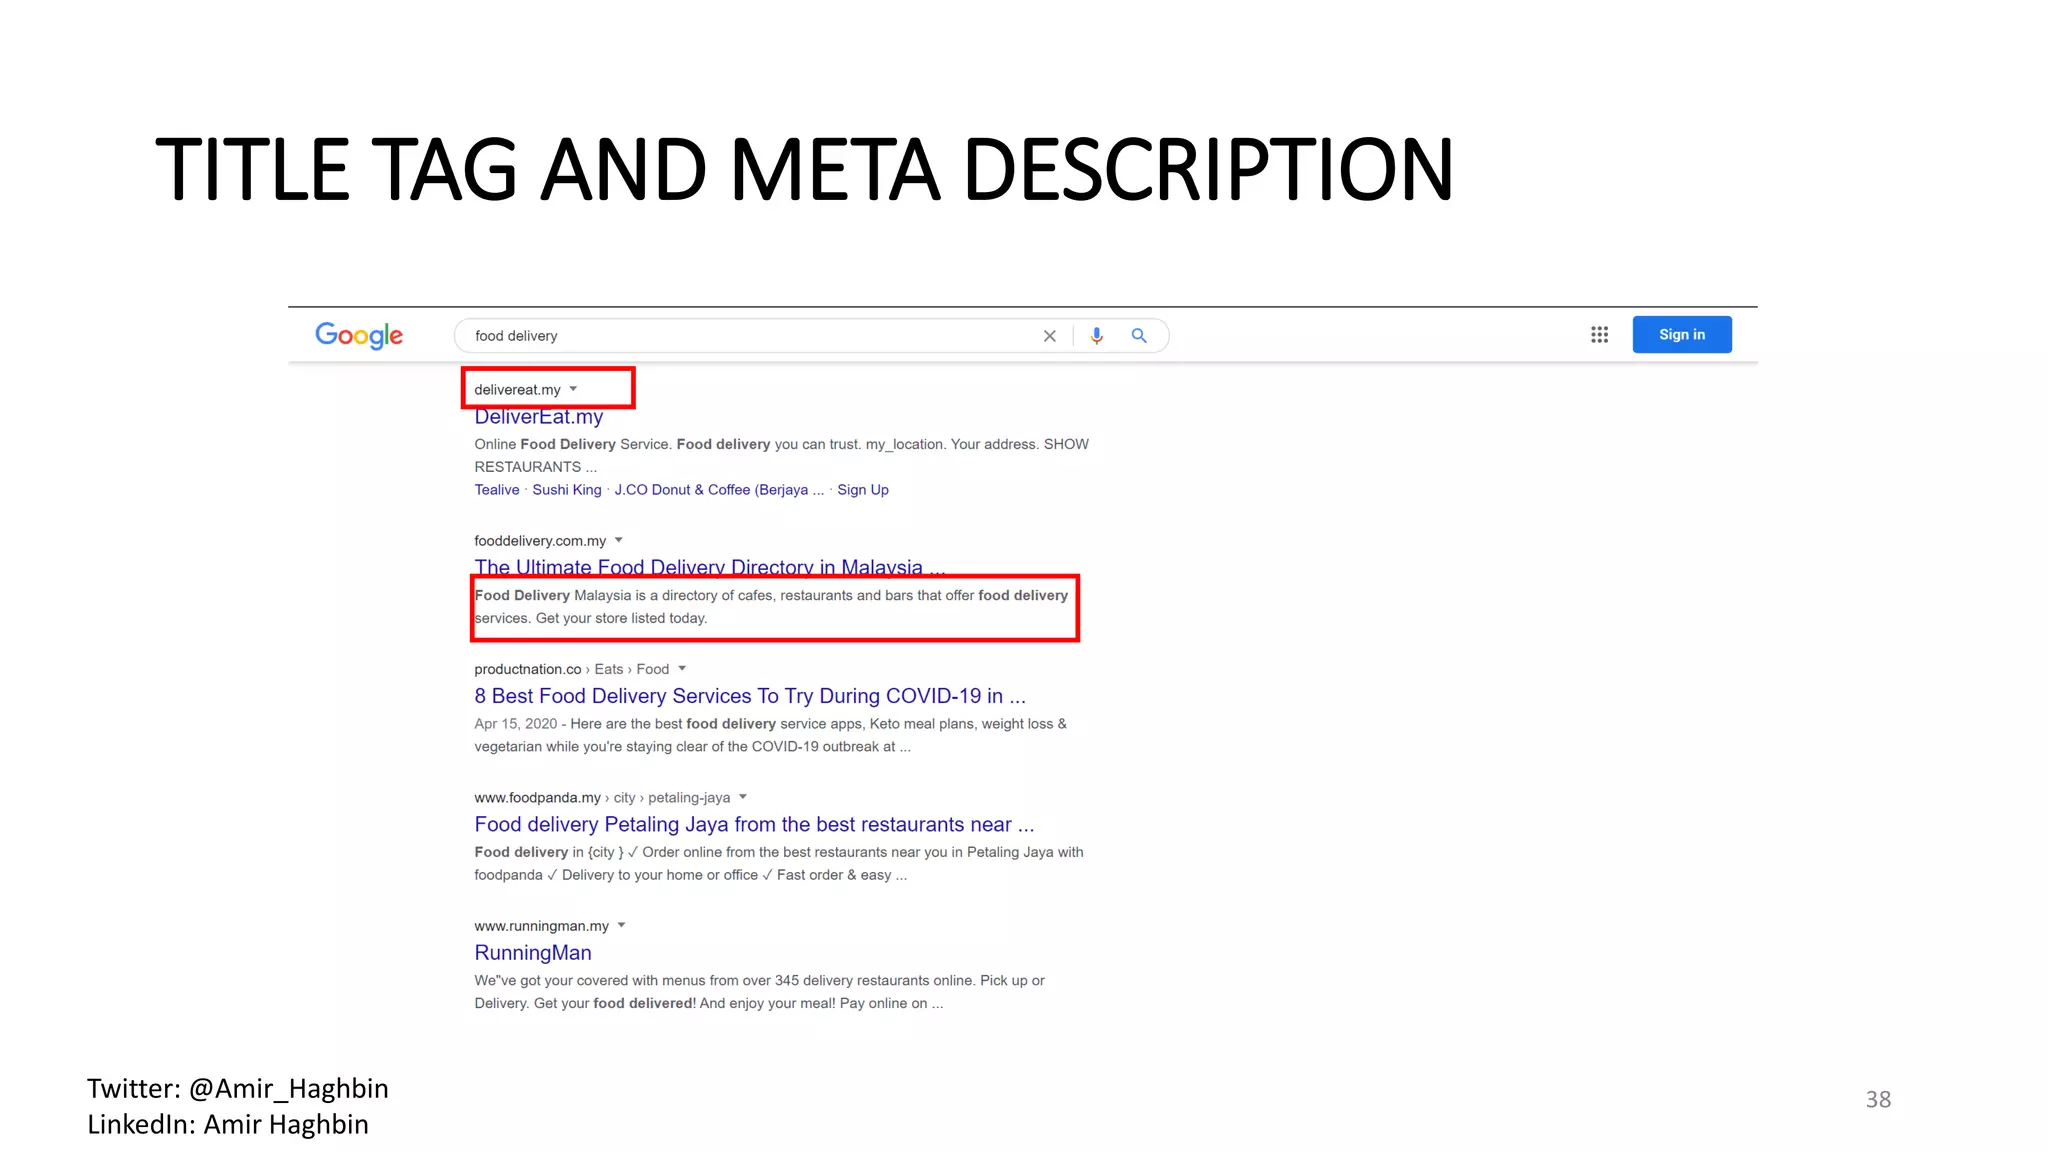Open '8 Best Food Delivery Services' result
Screen dimensions: 2048x1152
point(750,696)
